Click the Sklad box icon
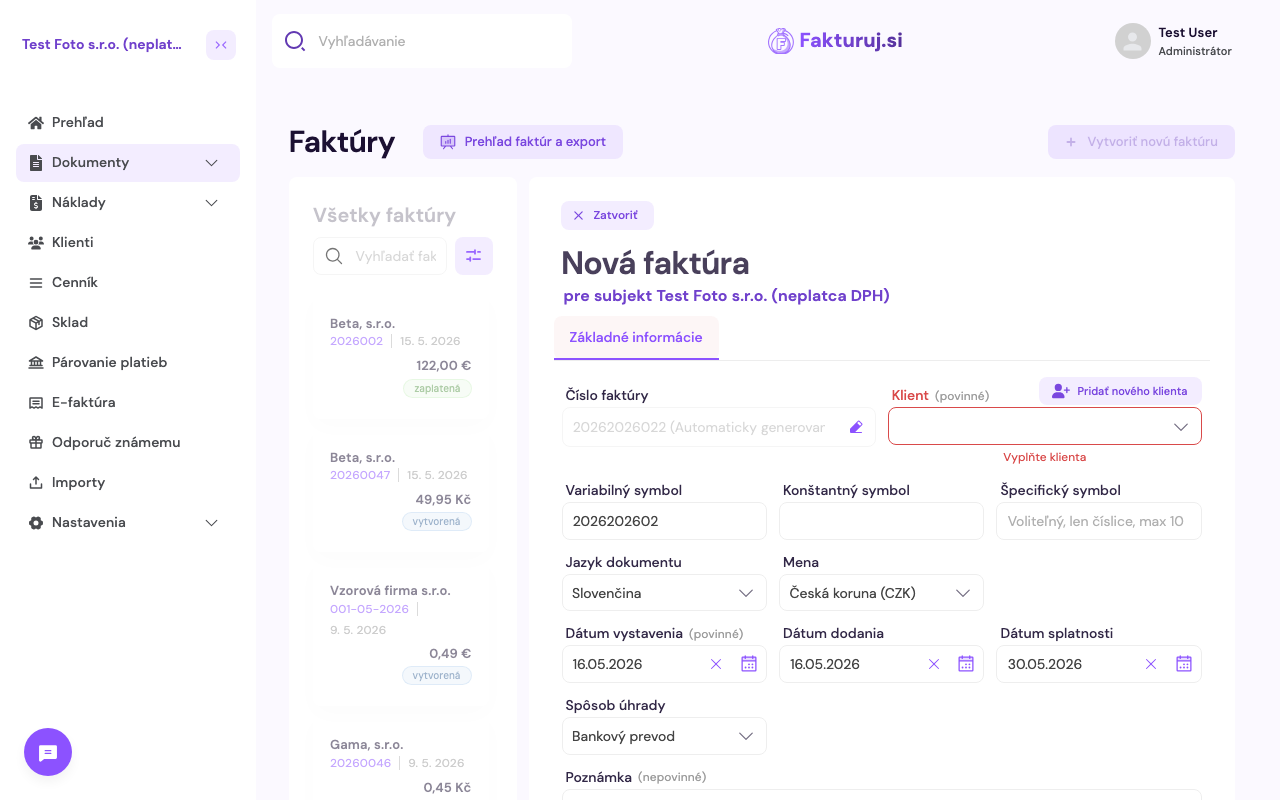 coord(36,323)
